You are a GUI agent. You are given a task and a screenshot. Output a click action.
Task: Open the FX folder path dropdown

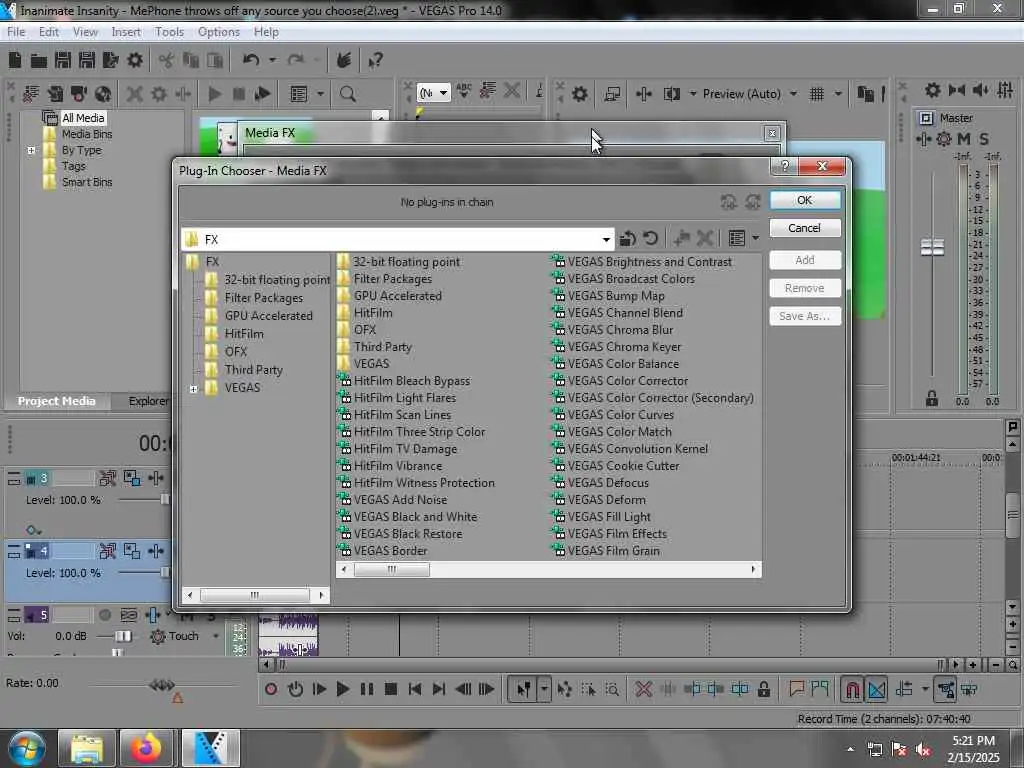pyautogui.click(x=606, y=240)
